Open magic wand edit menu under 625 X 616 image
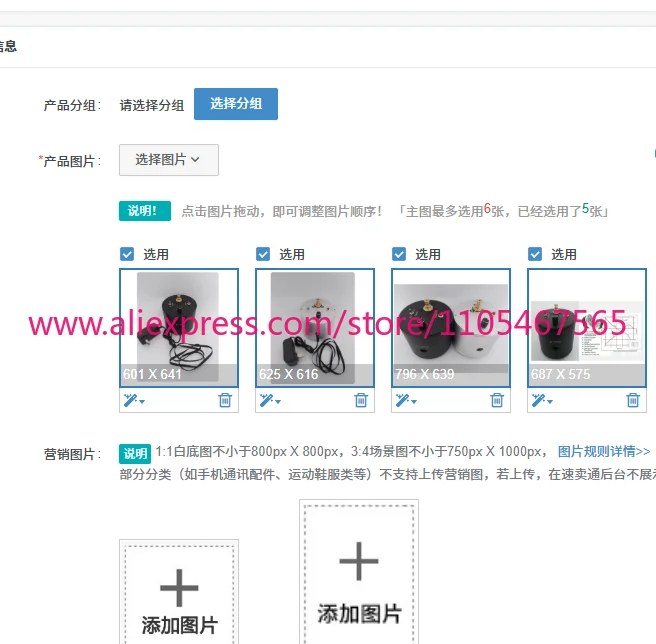The image size is (656, 644). pyautogui.click(x=270, y=400)
